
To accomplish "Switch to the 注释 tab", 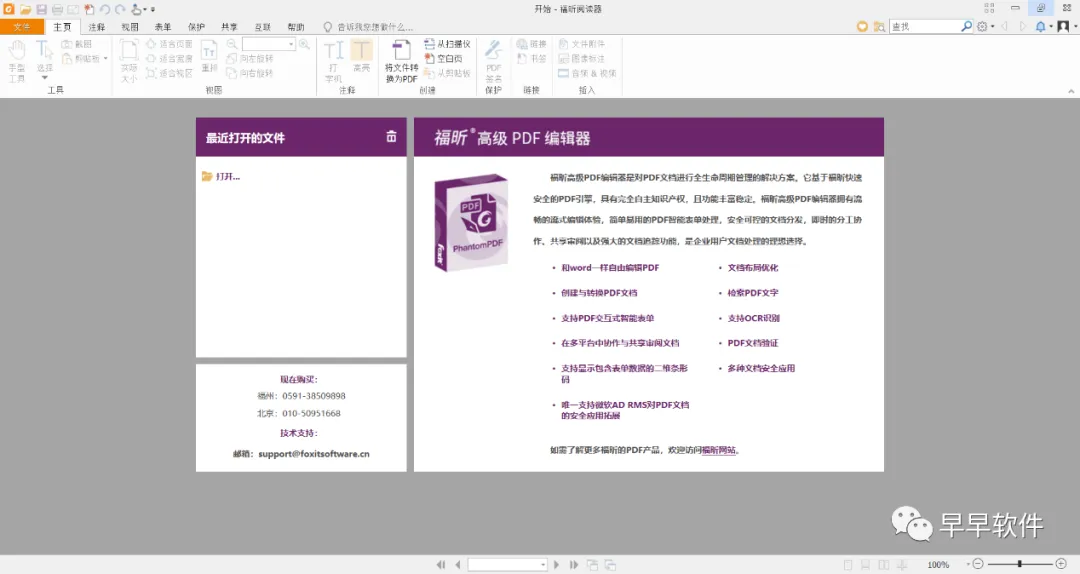I will tap(96, 27).
